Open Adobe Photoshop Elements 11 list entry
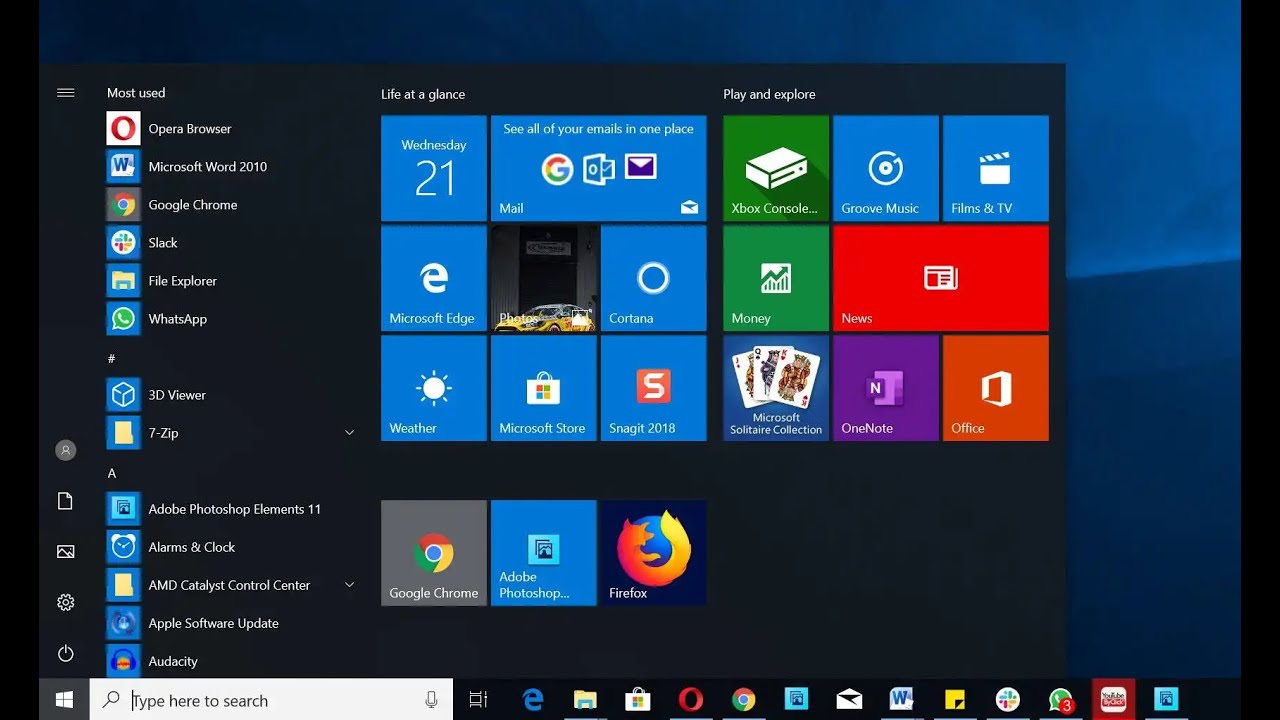1280x720 pixels. (x=232, y=509)
